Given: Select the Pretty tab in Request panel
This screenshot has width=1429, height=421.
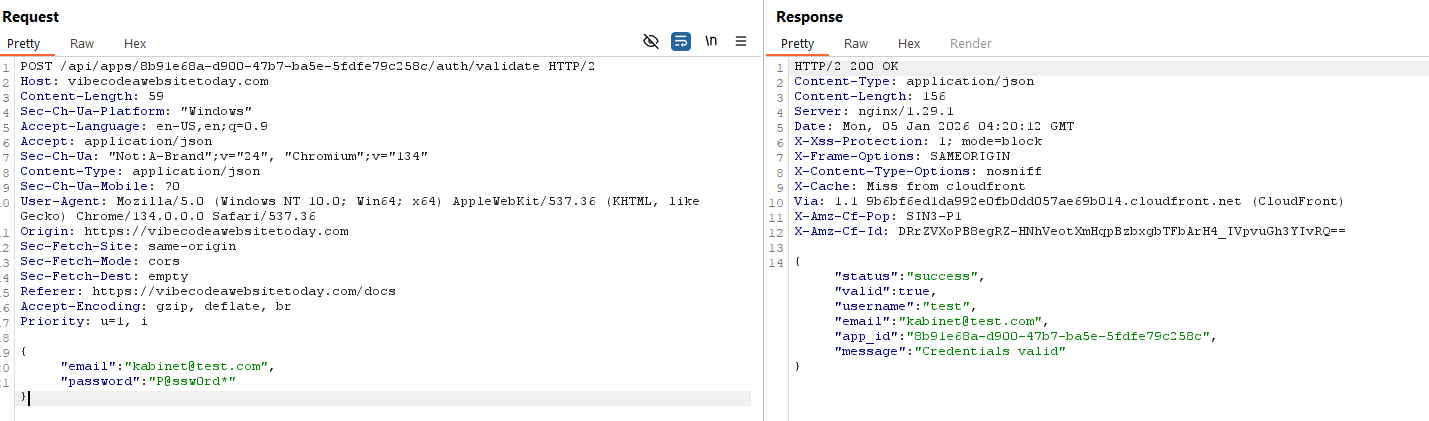Looking at the screenshot, I should [x=24, y=44].
